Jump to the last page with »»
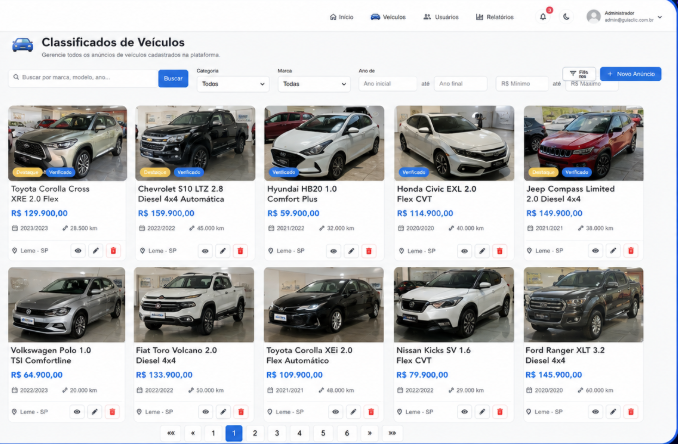Image resolution: width=678 pixels, height=444 pixels. point(392,433)
